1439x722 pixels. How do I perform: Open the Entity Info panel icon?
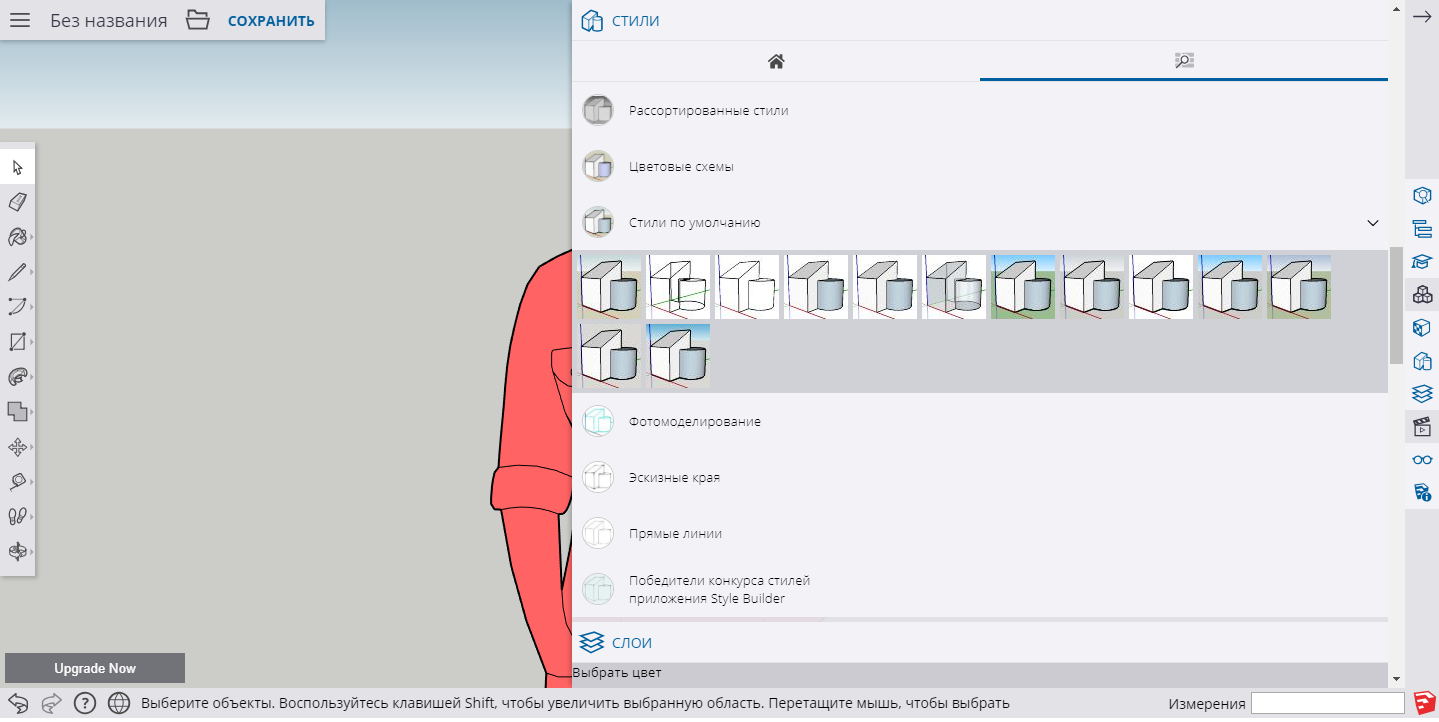(1422, 194)
